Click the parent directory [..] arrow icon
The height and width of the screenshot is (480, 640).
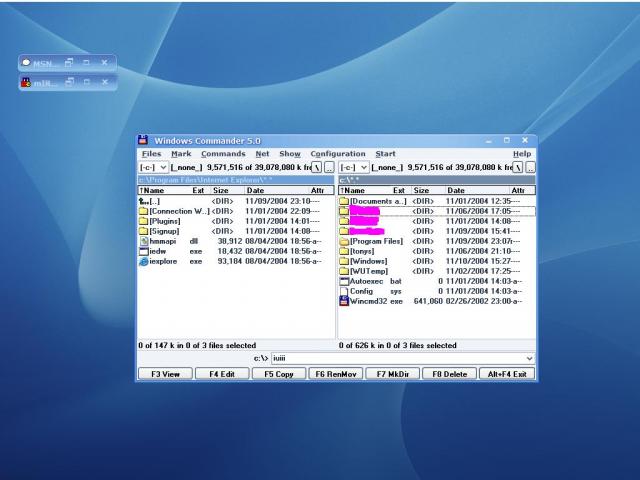pyautogui.click(x=143, y=201)
